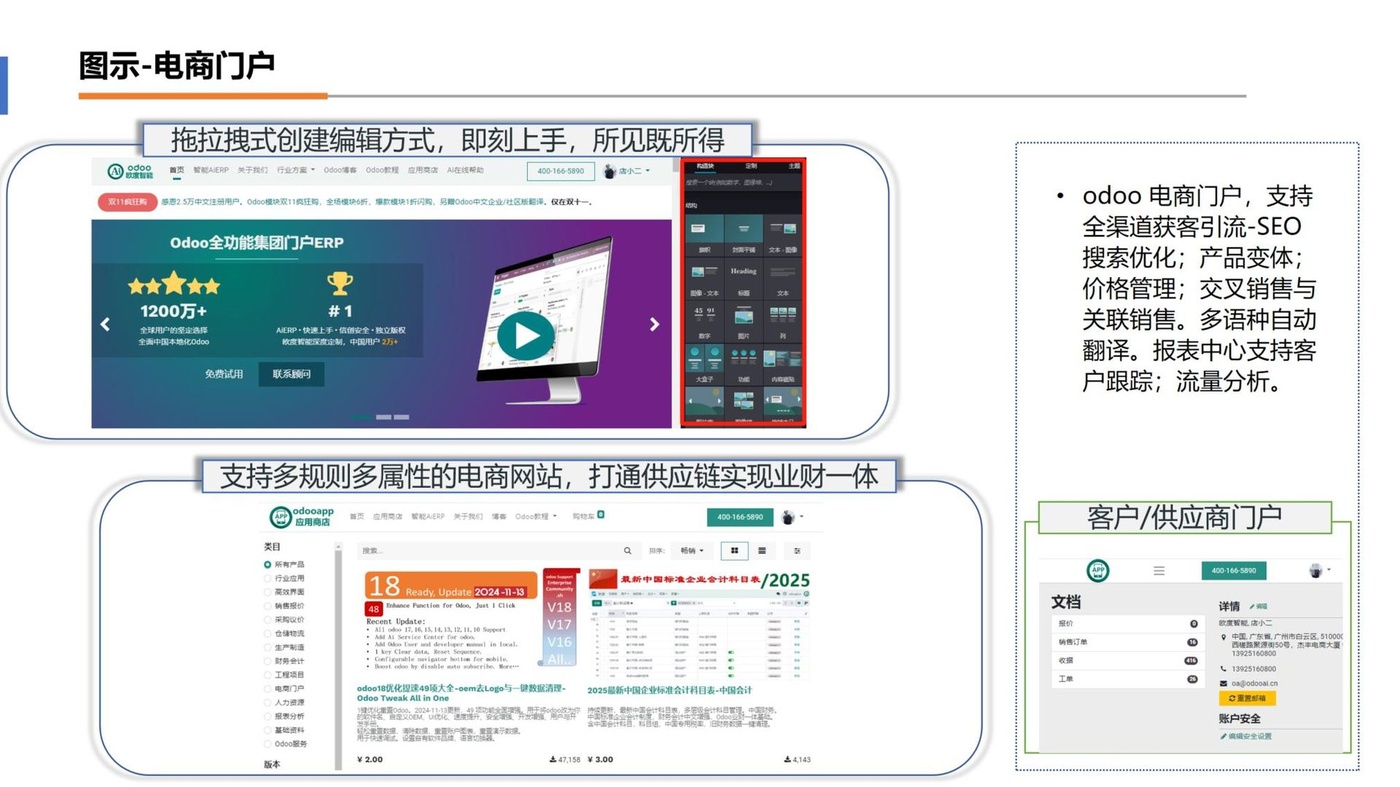Play the video on the Odoo ERP banner
The height and width of the screenshot is (787, 1400).
coord(526,335)
